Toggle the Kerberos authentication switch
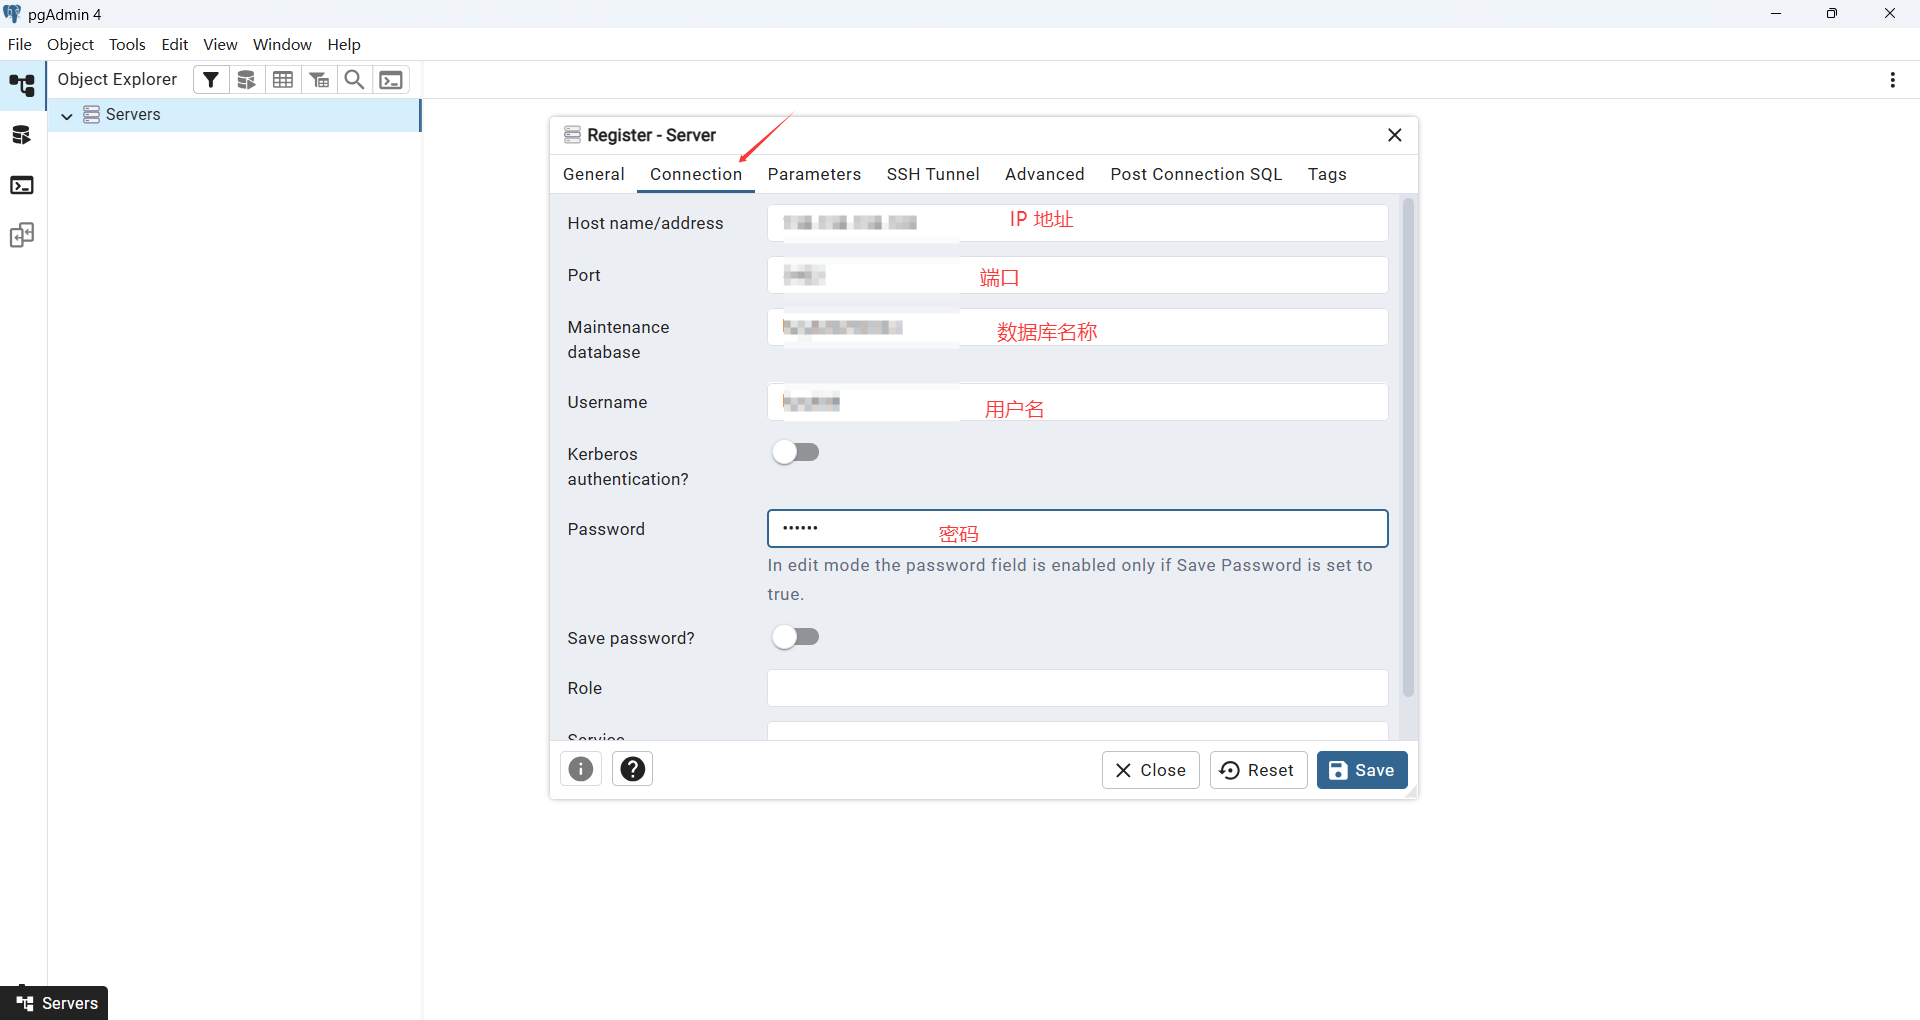This screenshot has width=1920, height=1020. coord(796,453)
